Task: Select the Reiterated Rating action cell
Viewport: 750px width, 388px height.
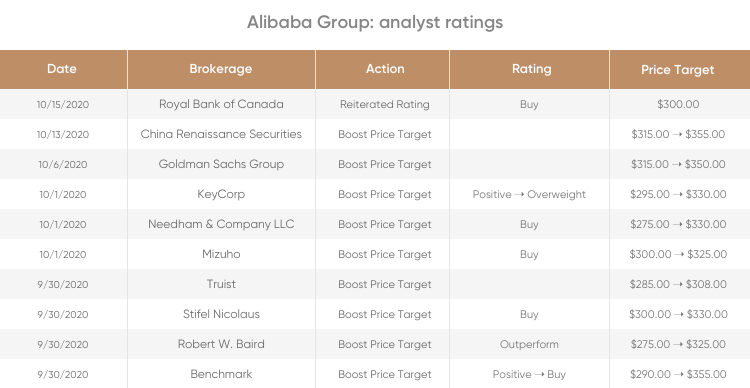Action: (385, 104)
